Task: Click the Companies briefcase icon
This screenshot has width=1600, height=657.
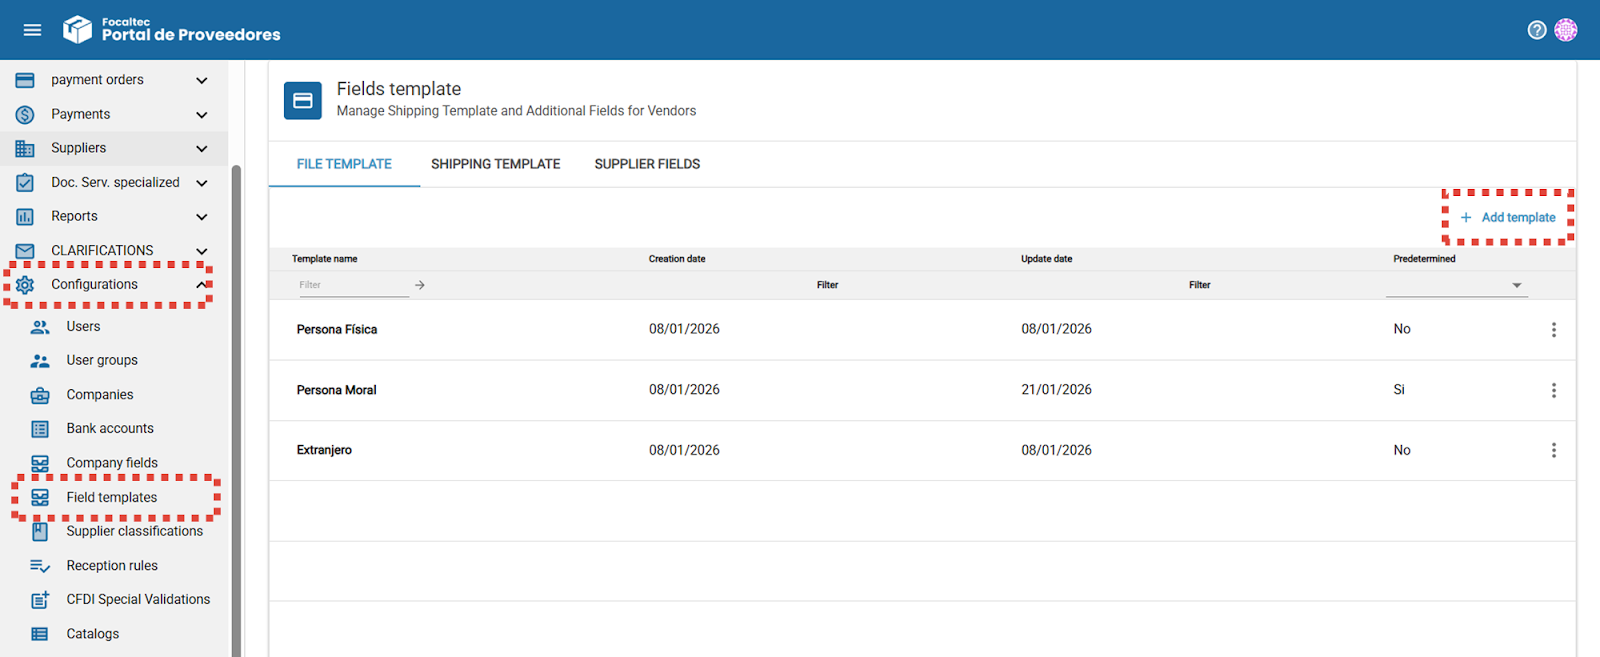Action: (x=40, y=395)
